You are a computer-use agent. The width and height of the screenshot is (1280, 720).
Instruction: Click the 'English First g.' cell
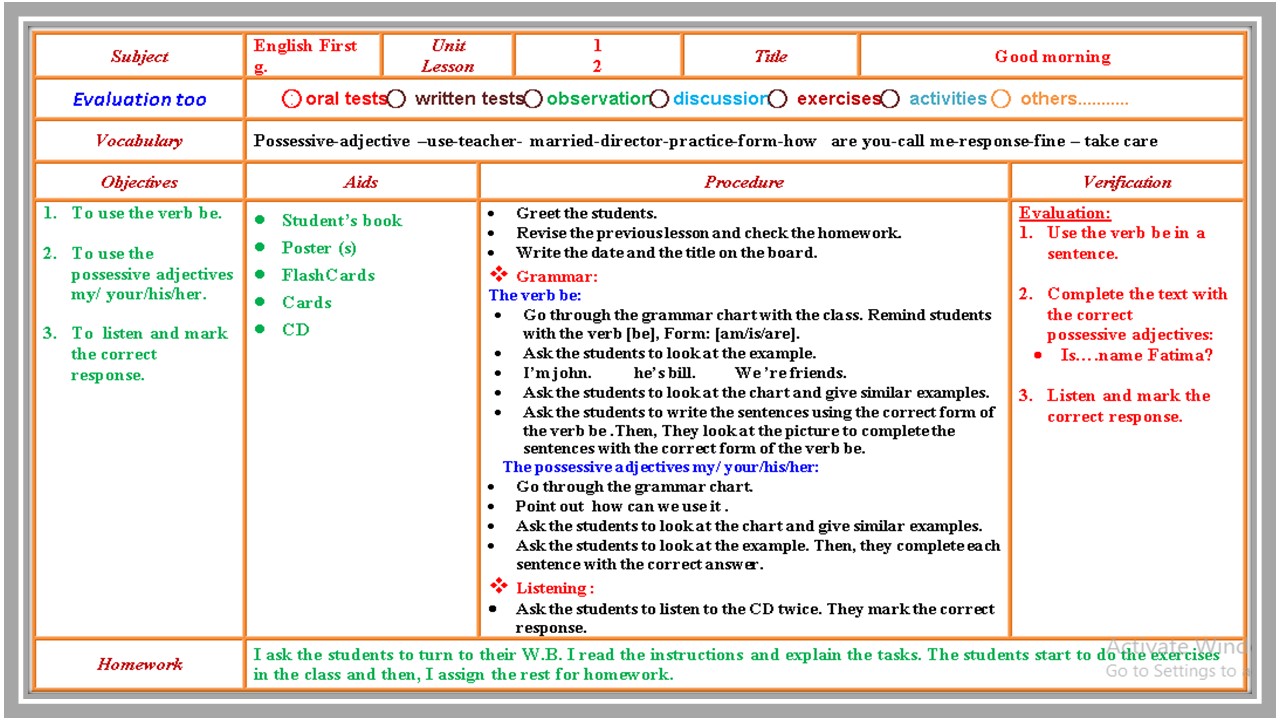point(314,56)
